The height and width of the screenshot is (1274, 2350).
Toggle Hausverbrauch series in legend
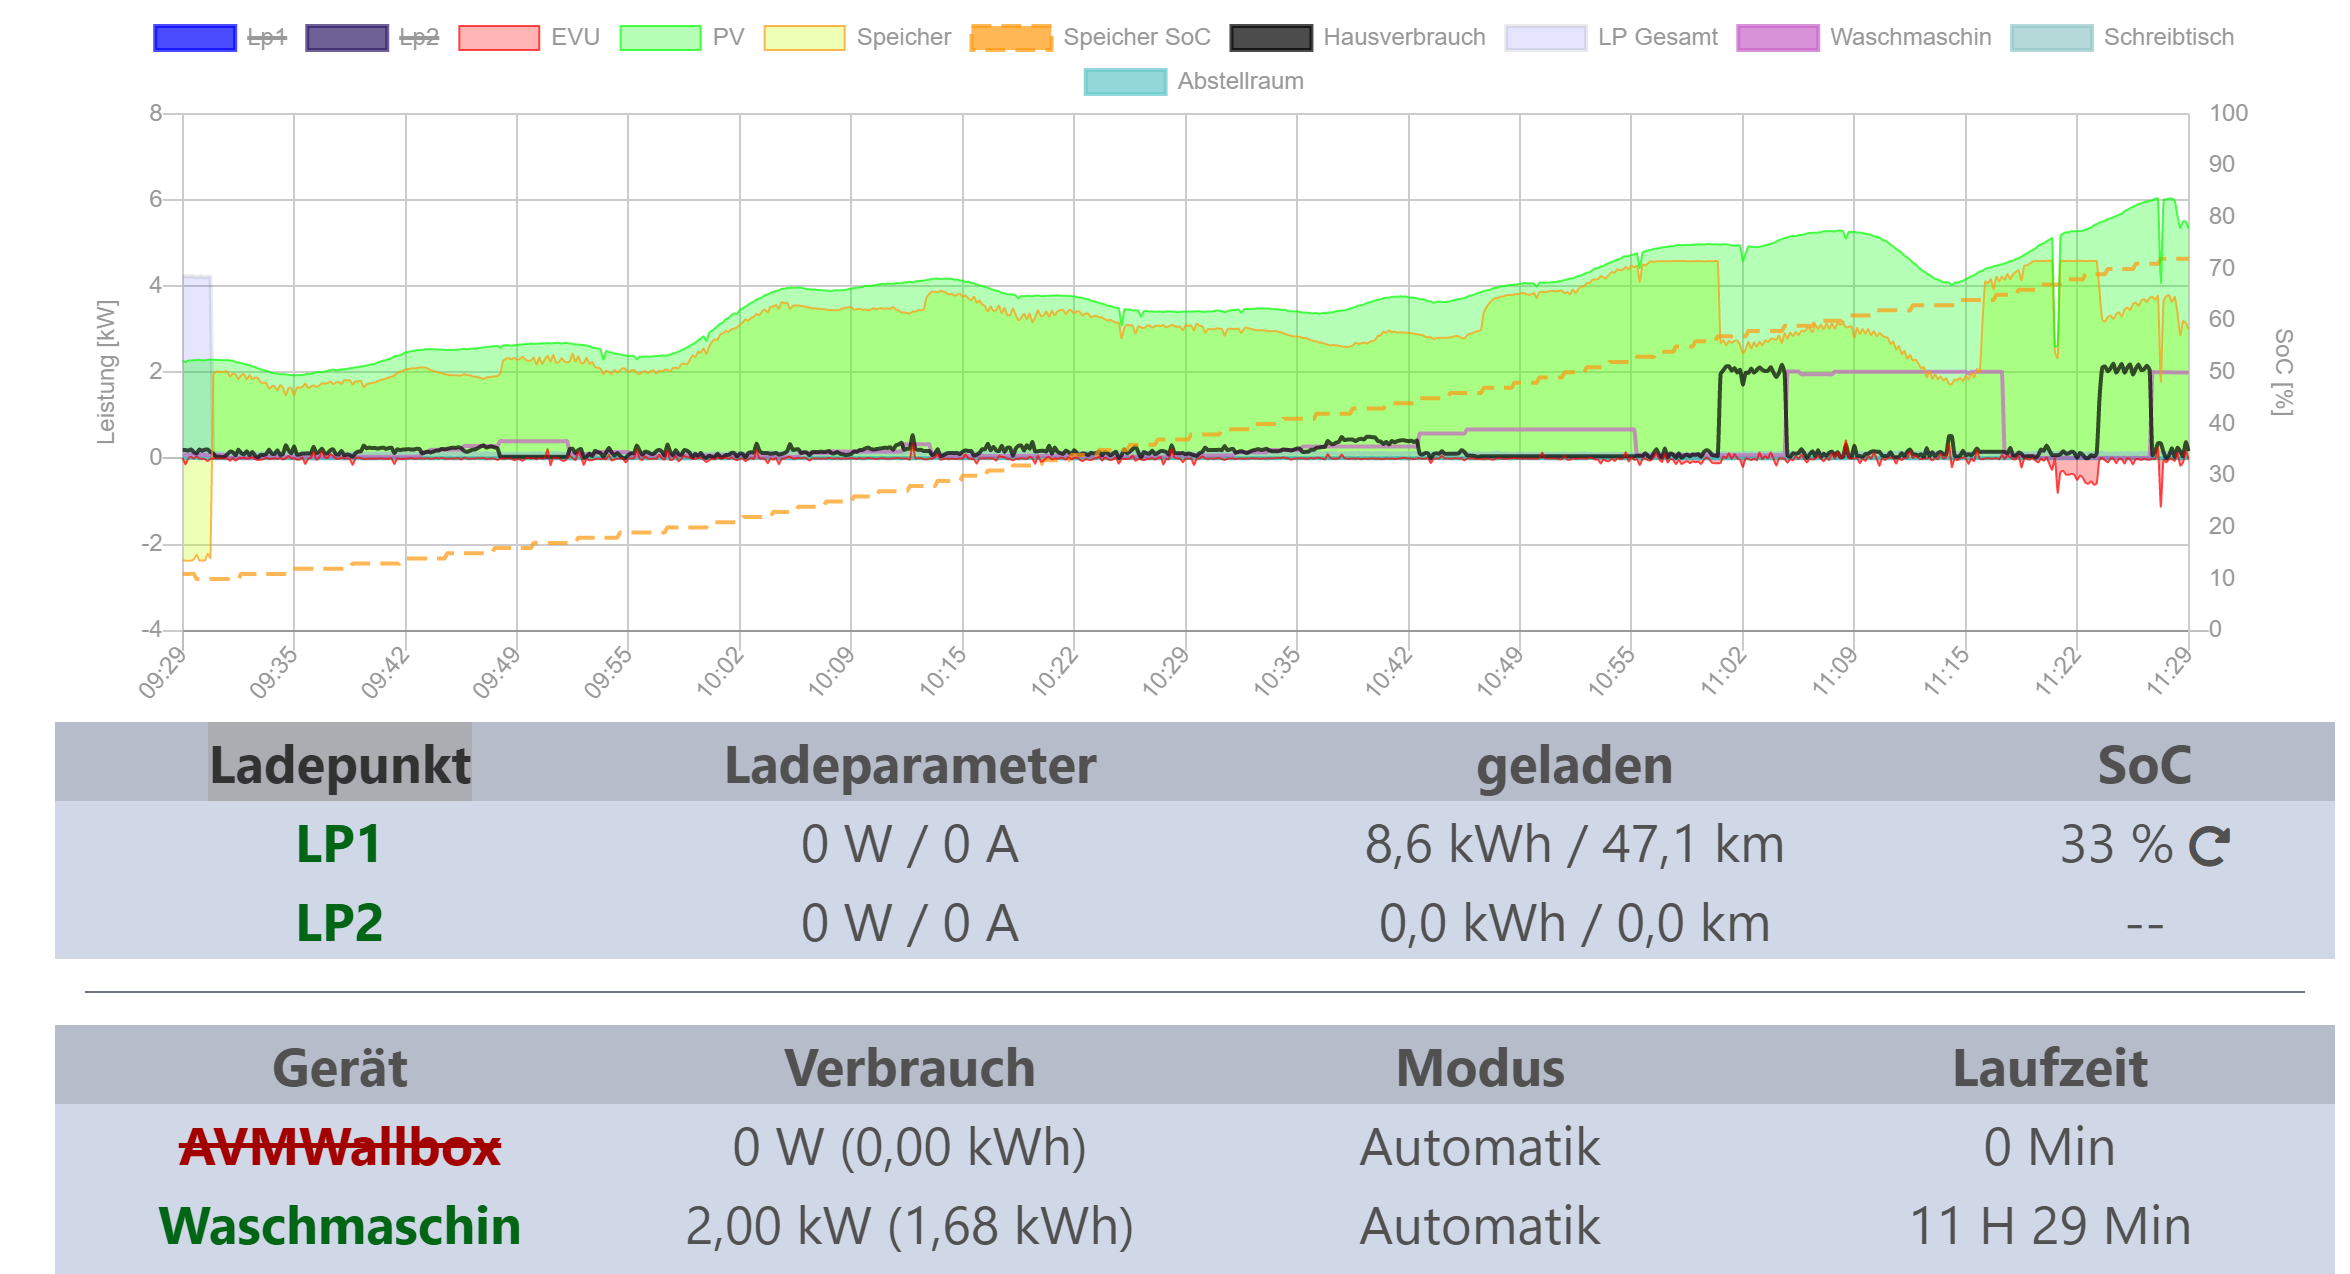pyautogui.click(x=1271, y=38)
